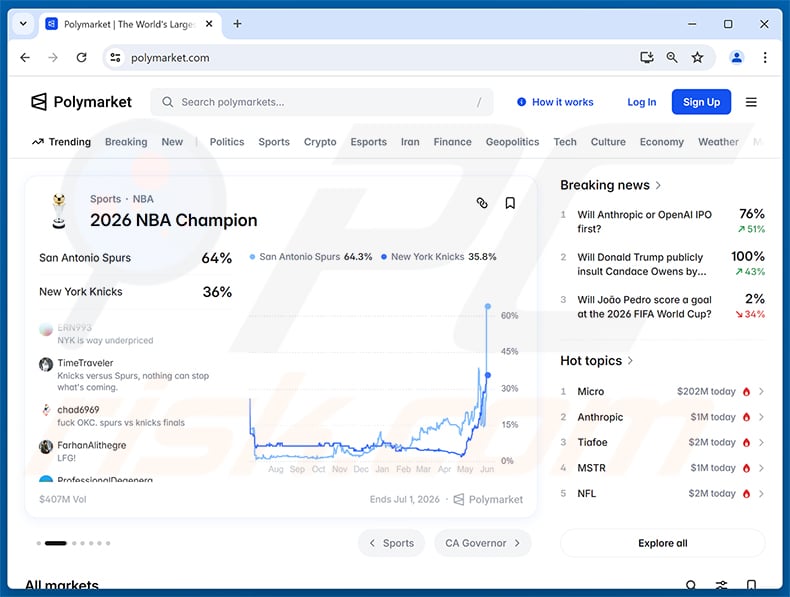
Task: Click the Polymarket logo
Action: 81,102
